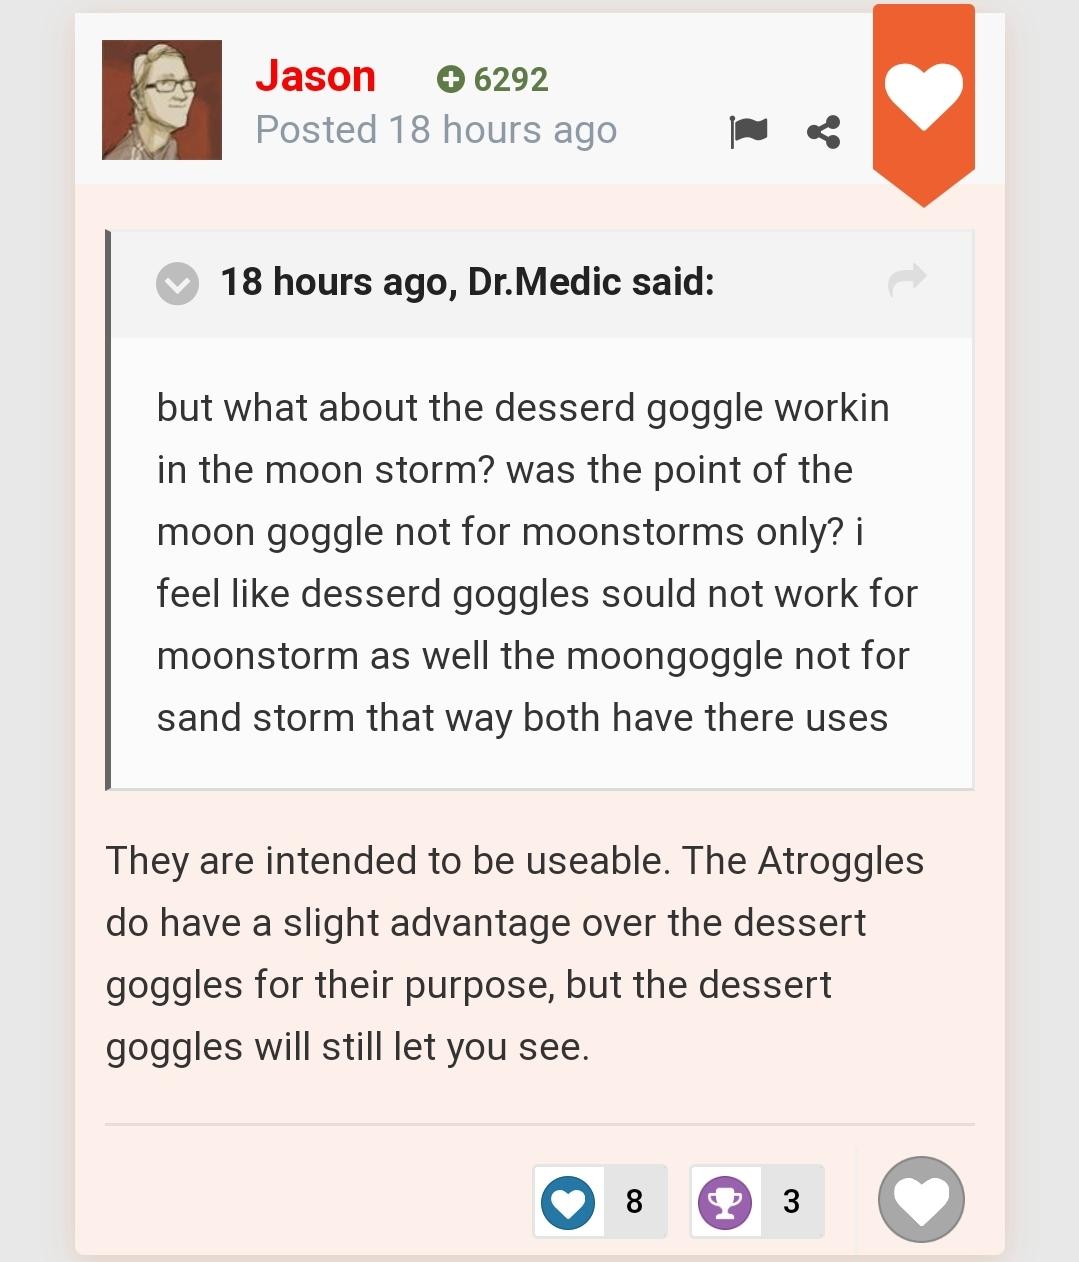Click the 6292 reputation score
The image size is (1079, 1262).
point(511,79)
